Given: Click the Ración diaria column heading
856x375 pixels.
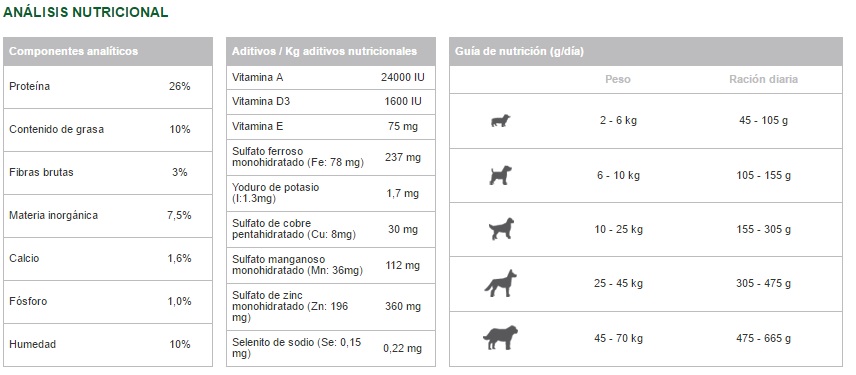Looking at the screenshot, I should pos(763,79).
